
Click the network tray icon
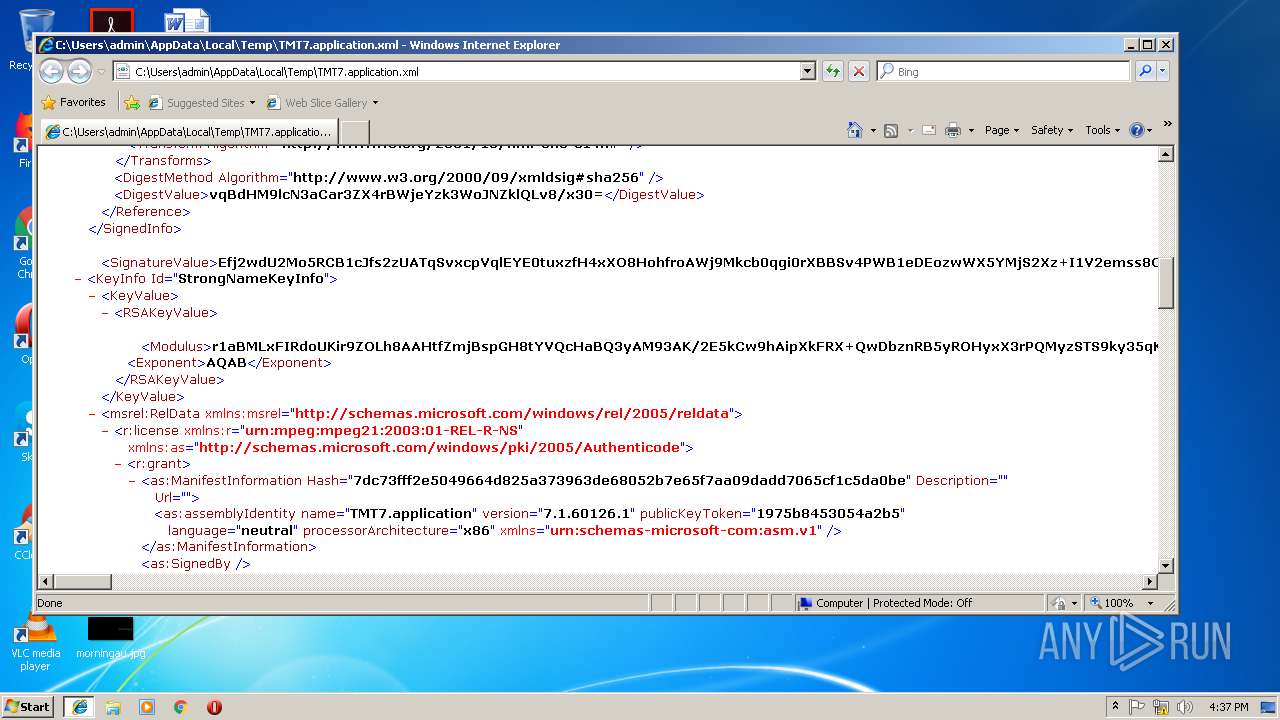tap(1161, 706)
